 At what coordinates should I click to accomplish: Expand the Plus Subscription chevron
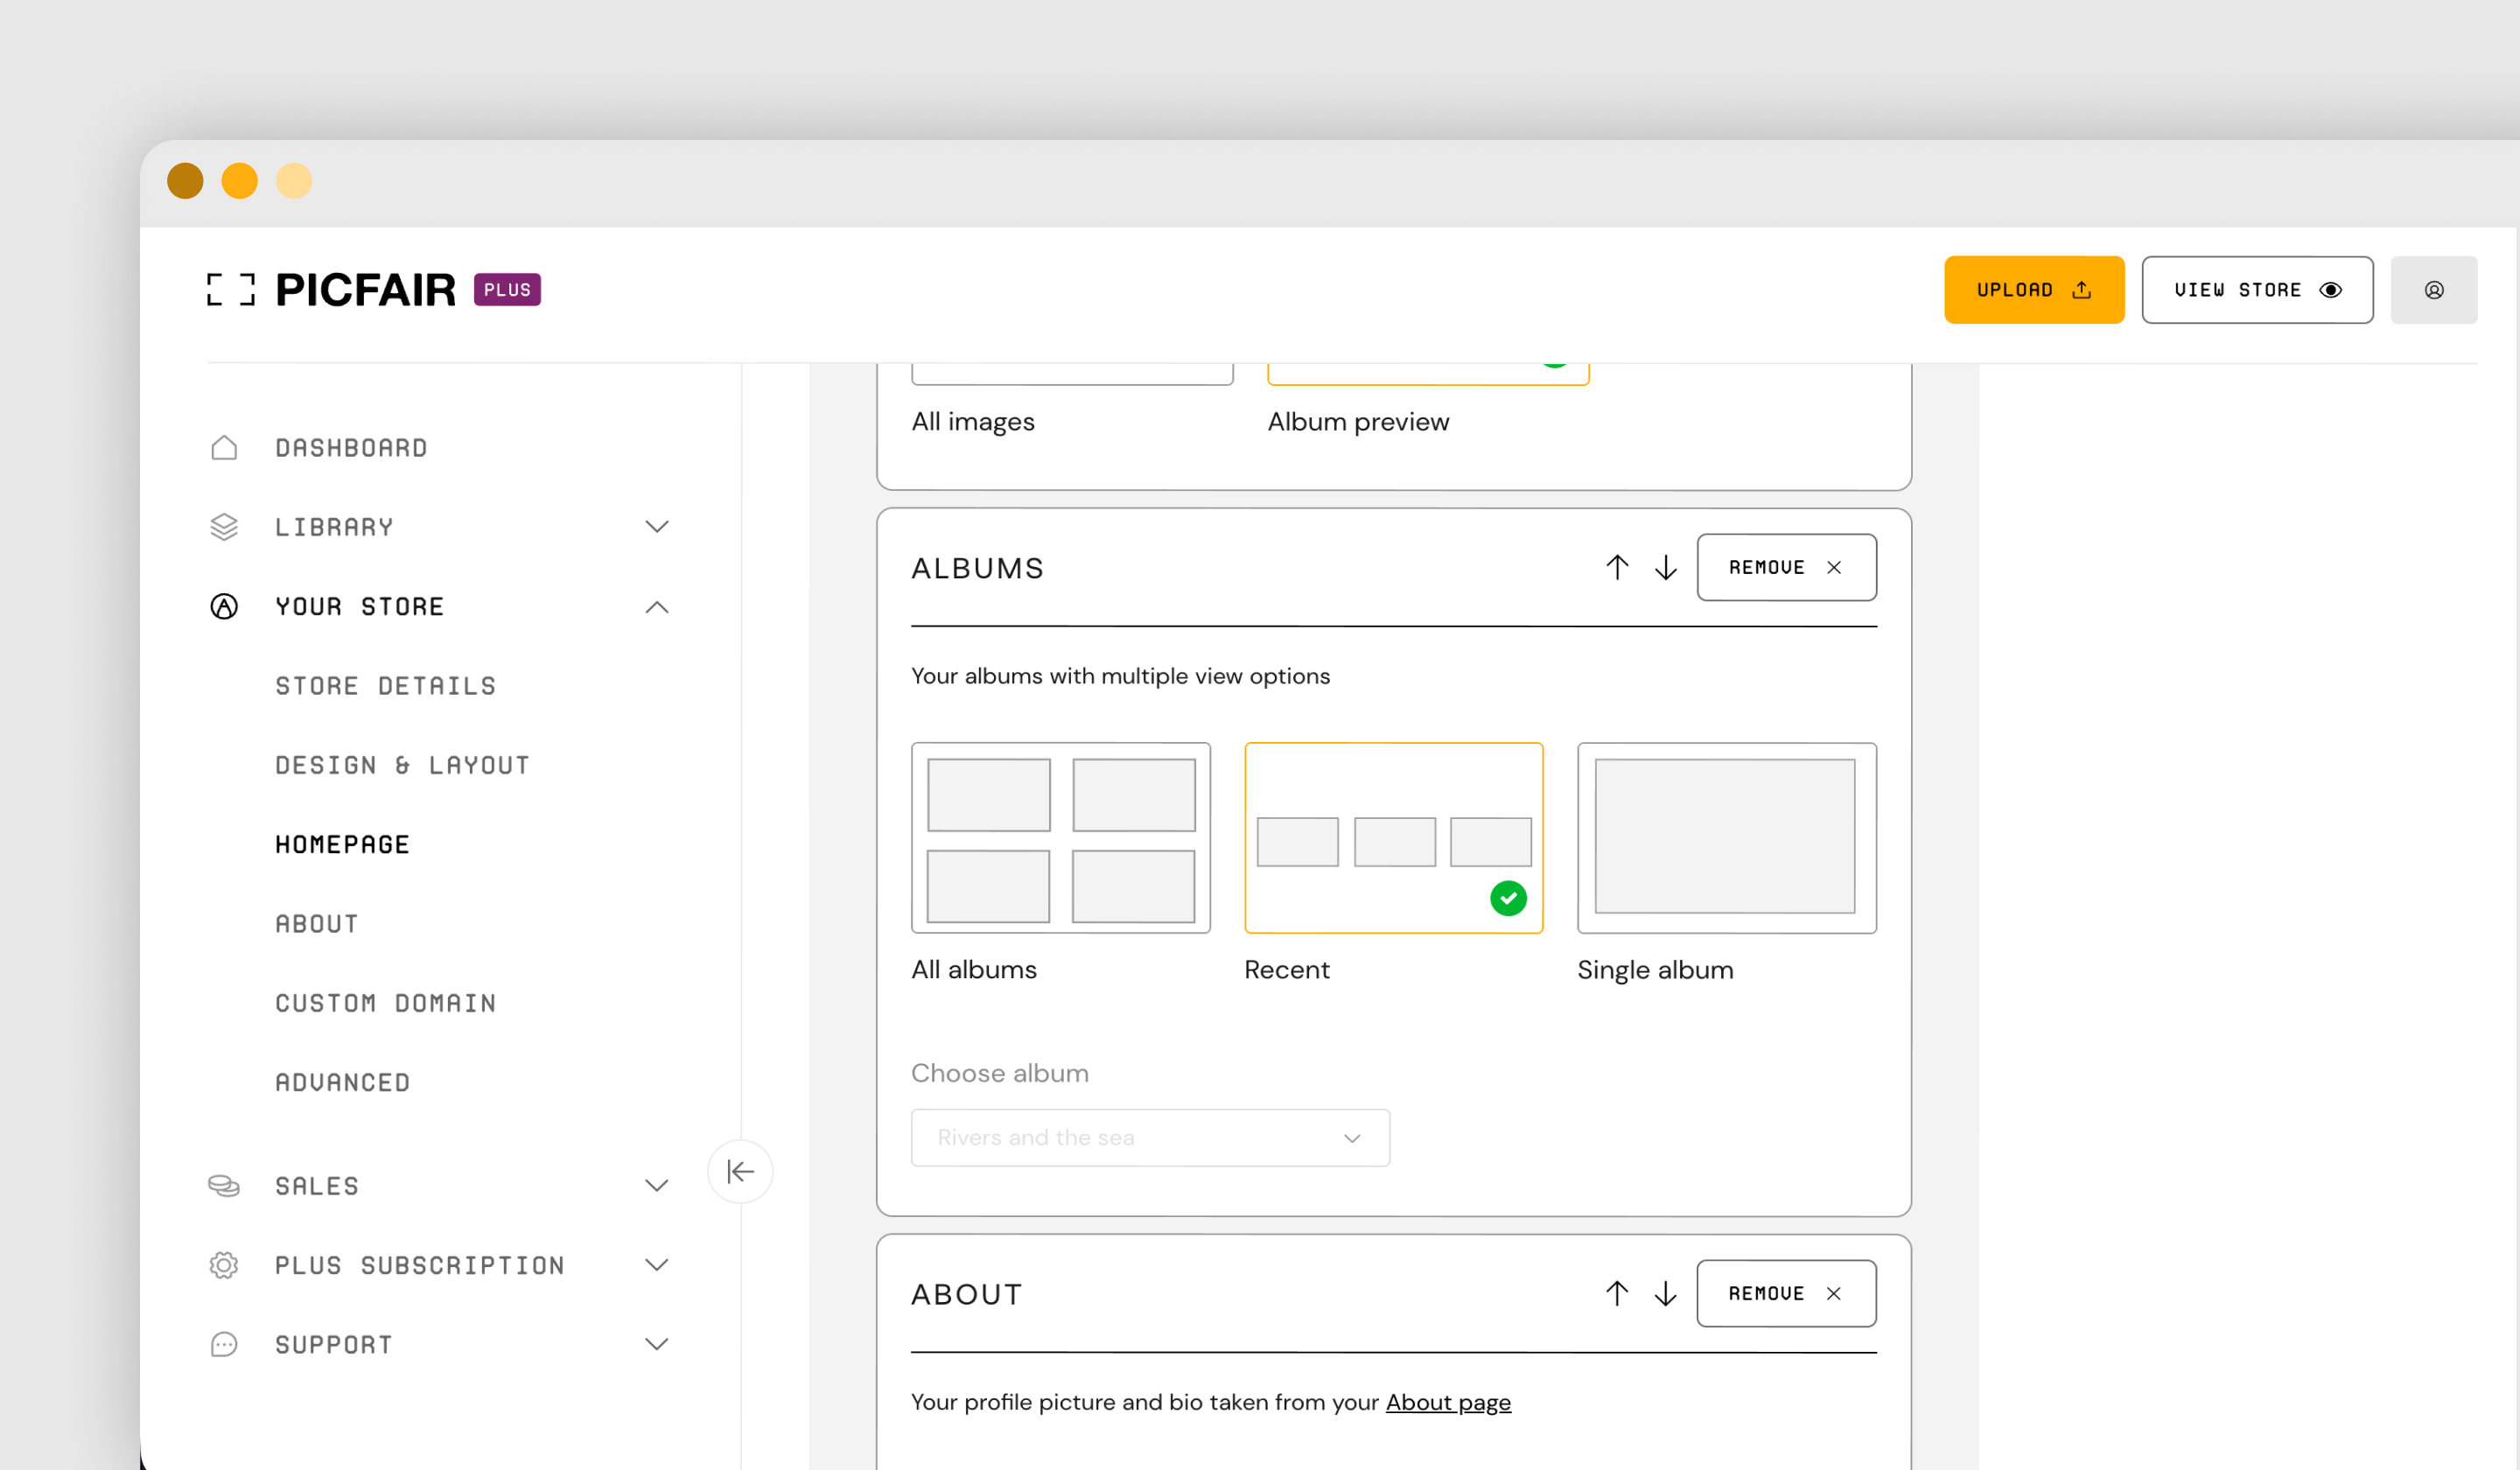coord(656,1265)
